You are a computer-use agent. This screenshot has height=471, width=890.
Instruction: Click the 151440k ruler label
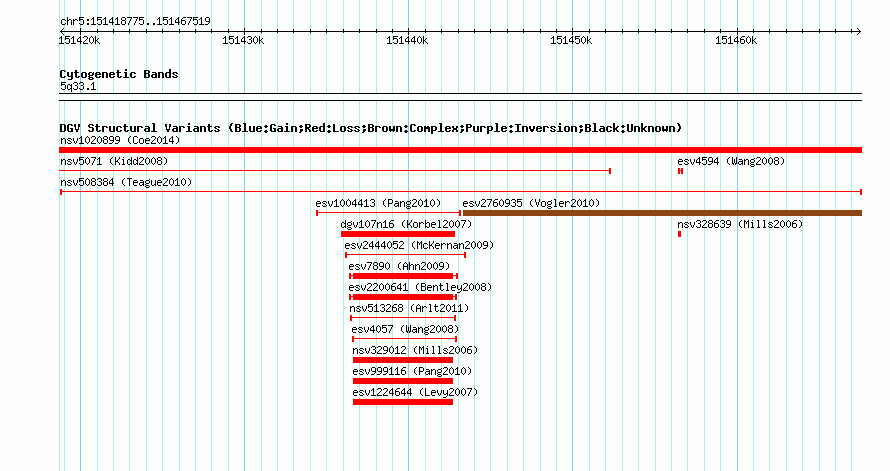(x=407, y=40)
